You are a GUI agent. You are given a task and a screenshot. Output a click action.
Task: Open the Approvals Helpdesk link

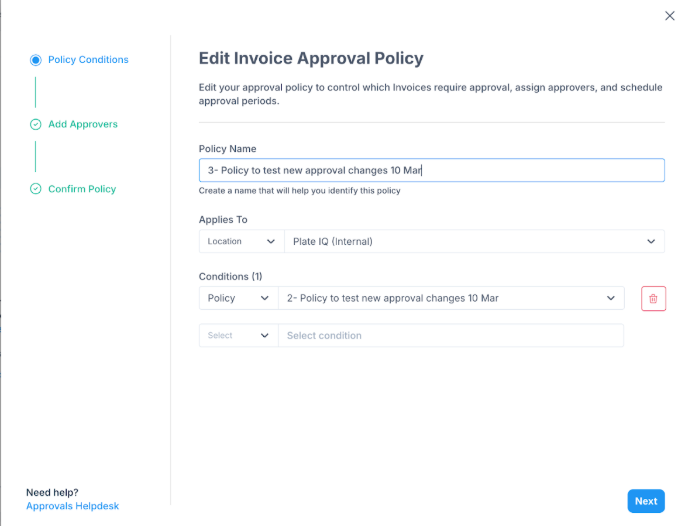[x=72, y=506]
